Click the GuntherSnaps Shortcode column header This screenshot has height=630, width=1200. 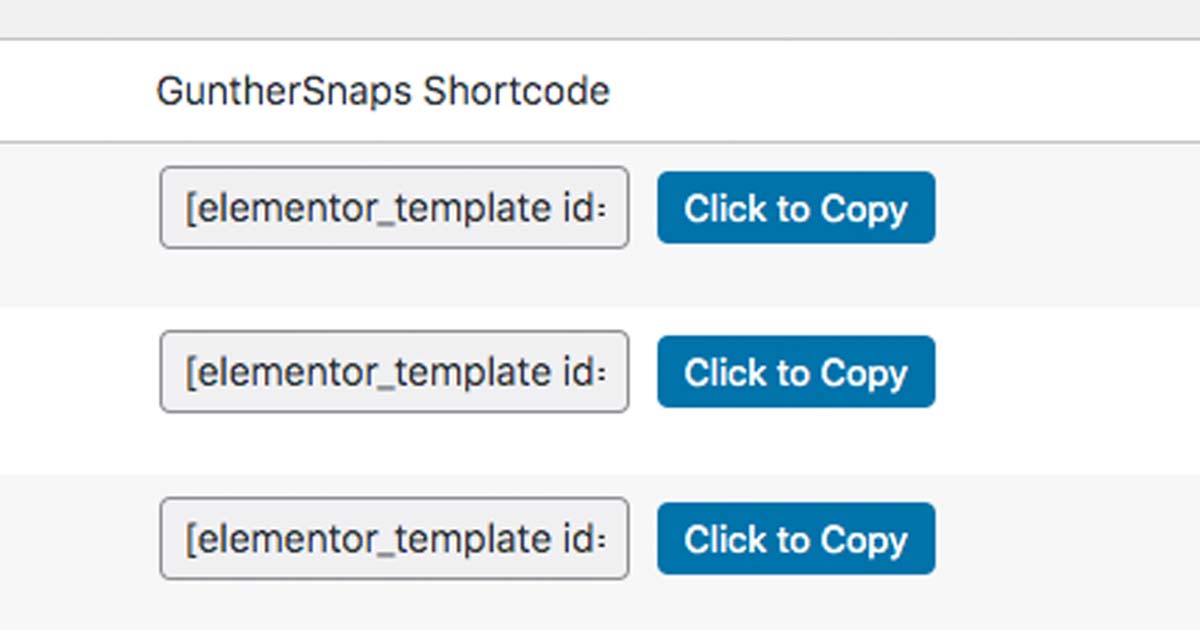(383, 90)
